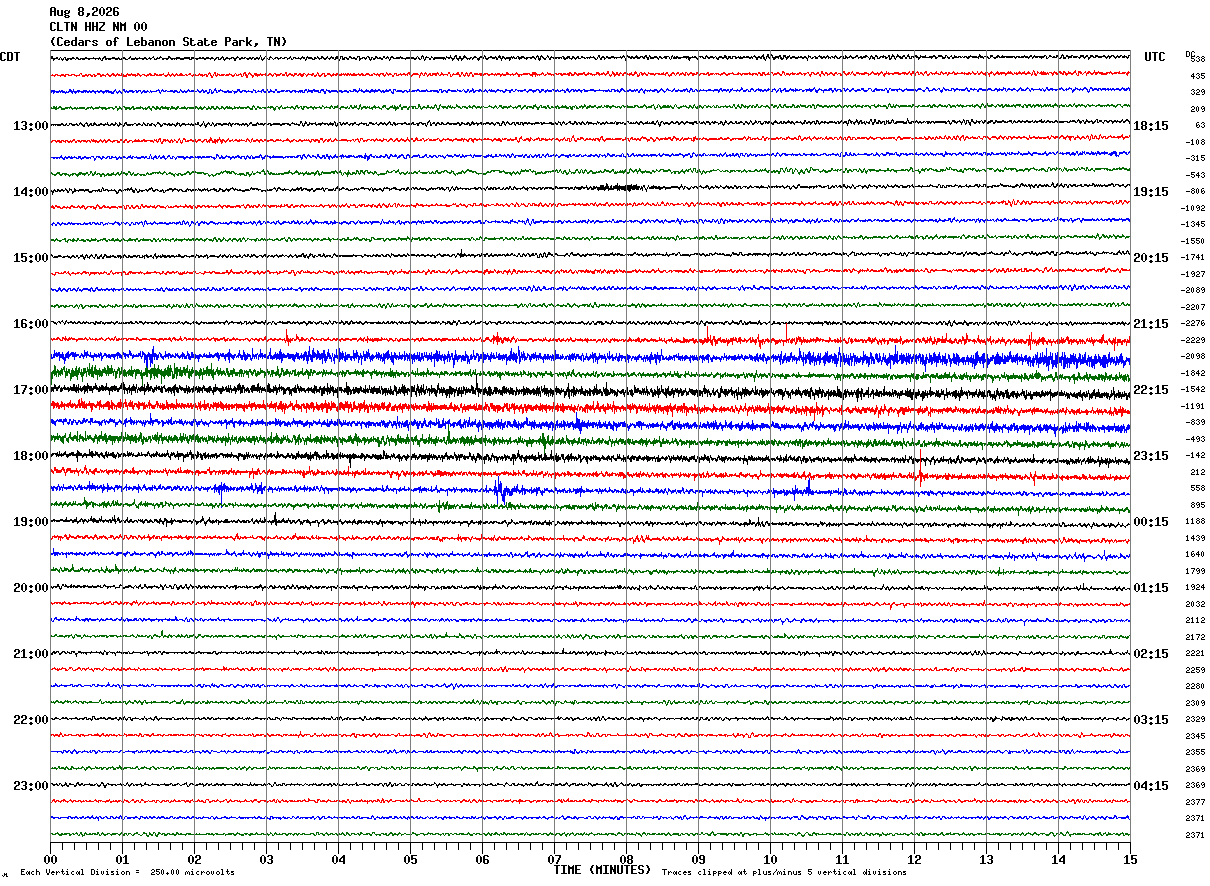Click DC offset value -806
This screenshot has height=886, width=1210.
[1194, 191]
